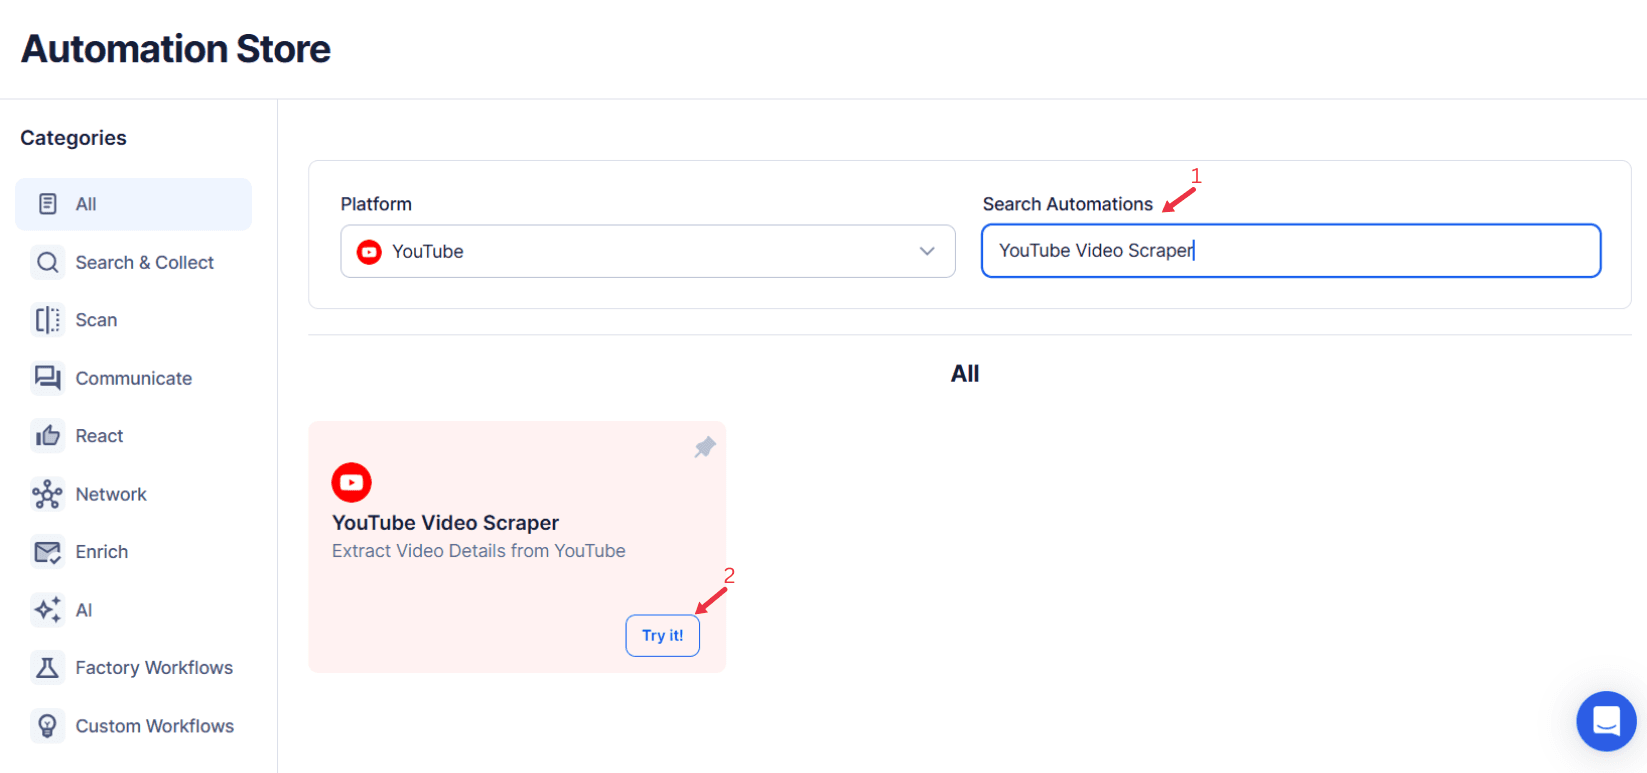Focus the Search Automations text field
The image size is (1647, 773).
point(1290,251)
